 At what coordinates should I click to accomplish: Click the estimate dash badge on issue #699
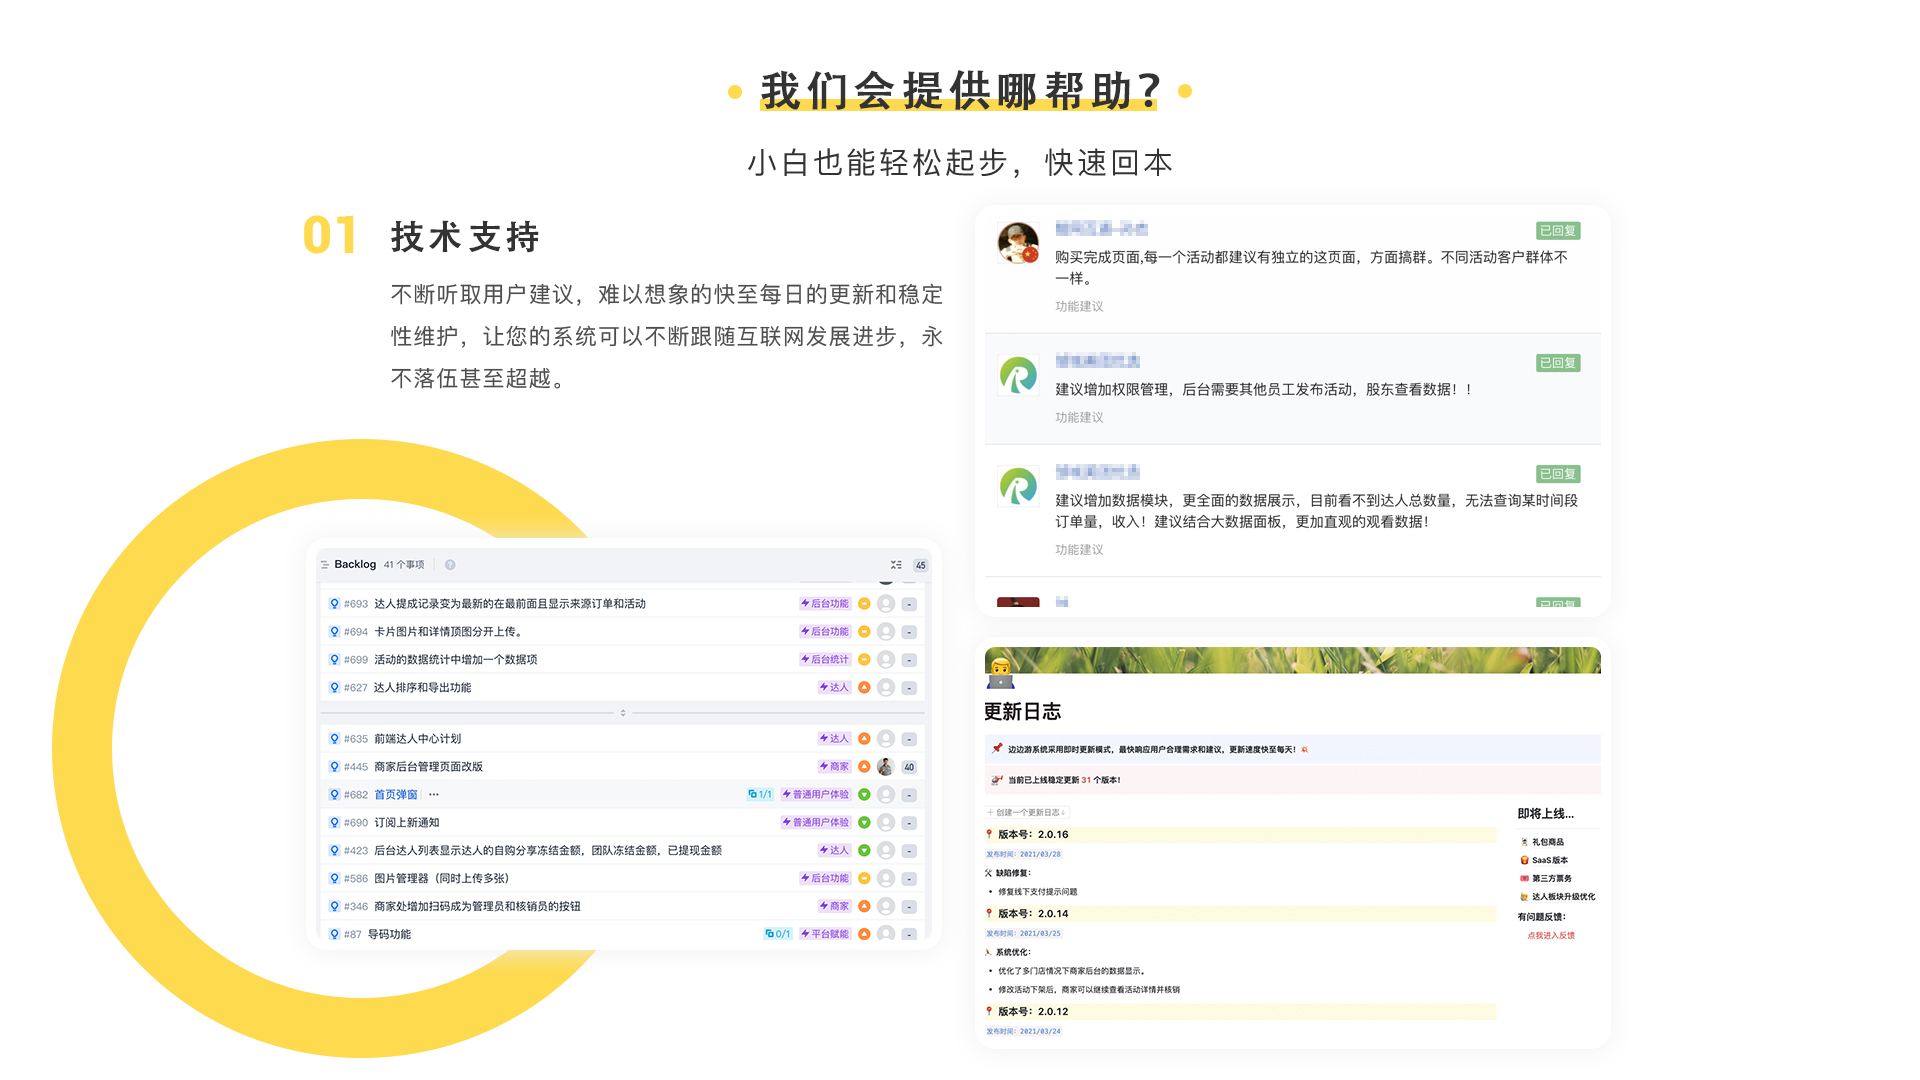tap(909, 661)
